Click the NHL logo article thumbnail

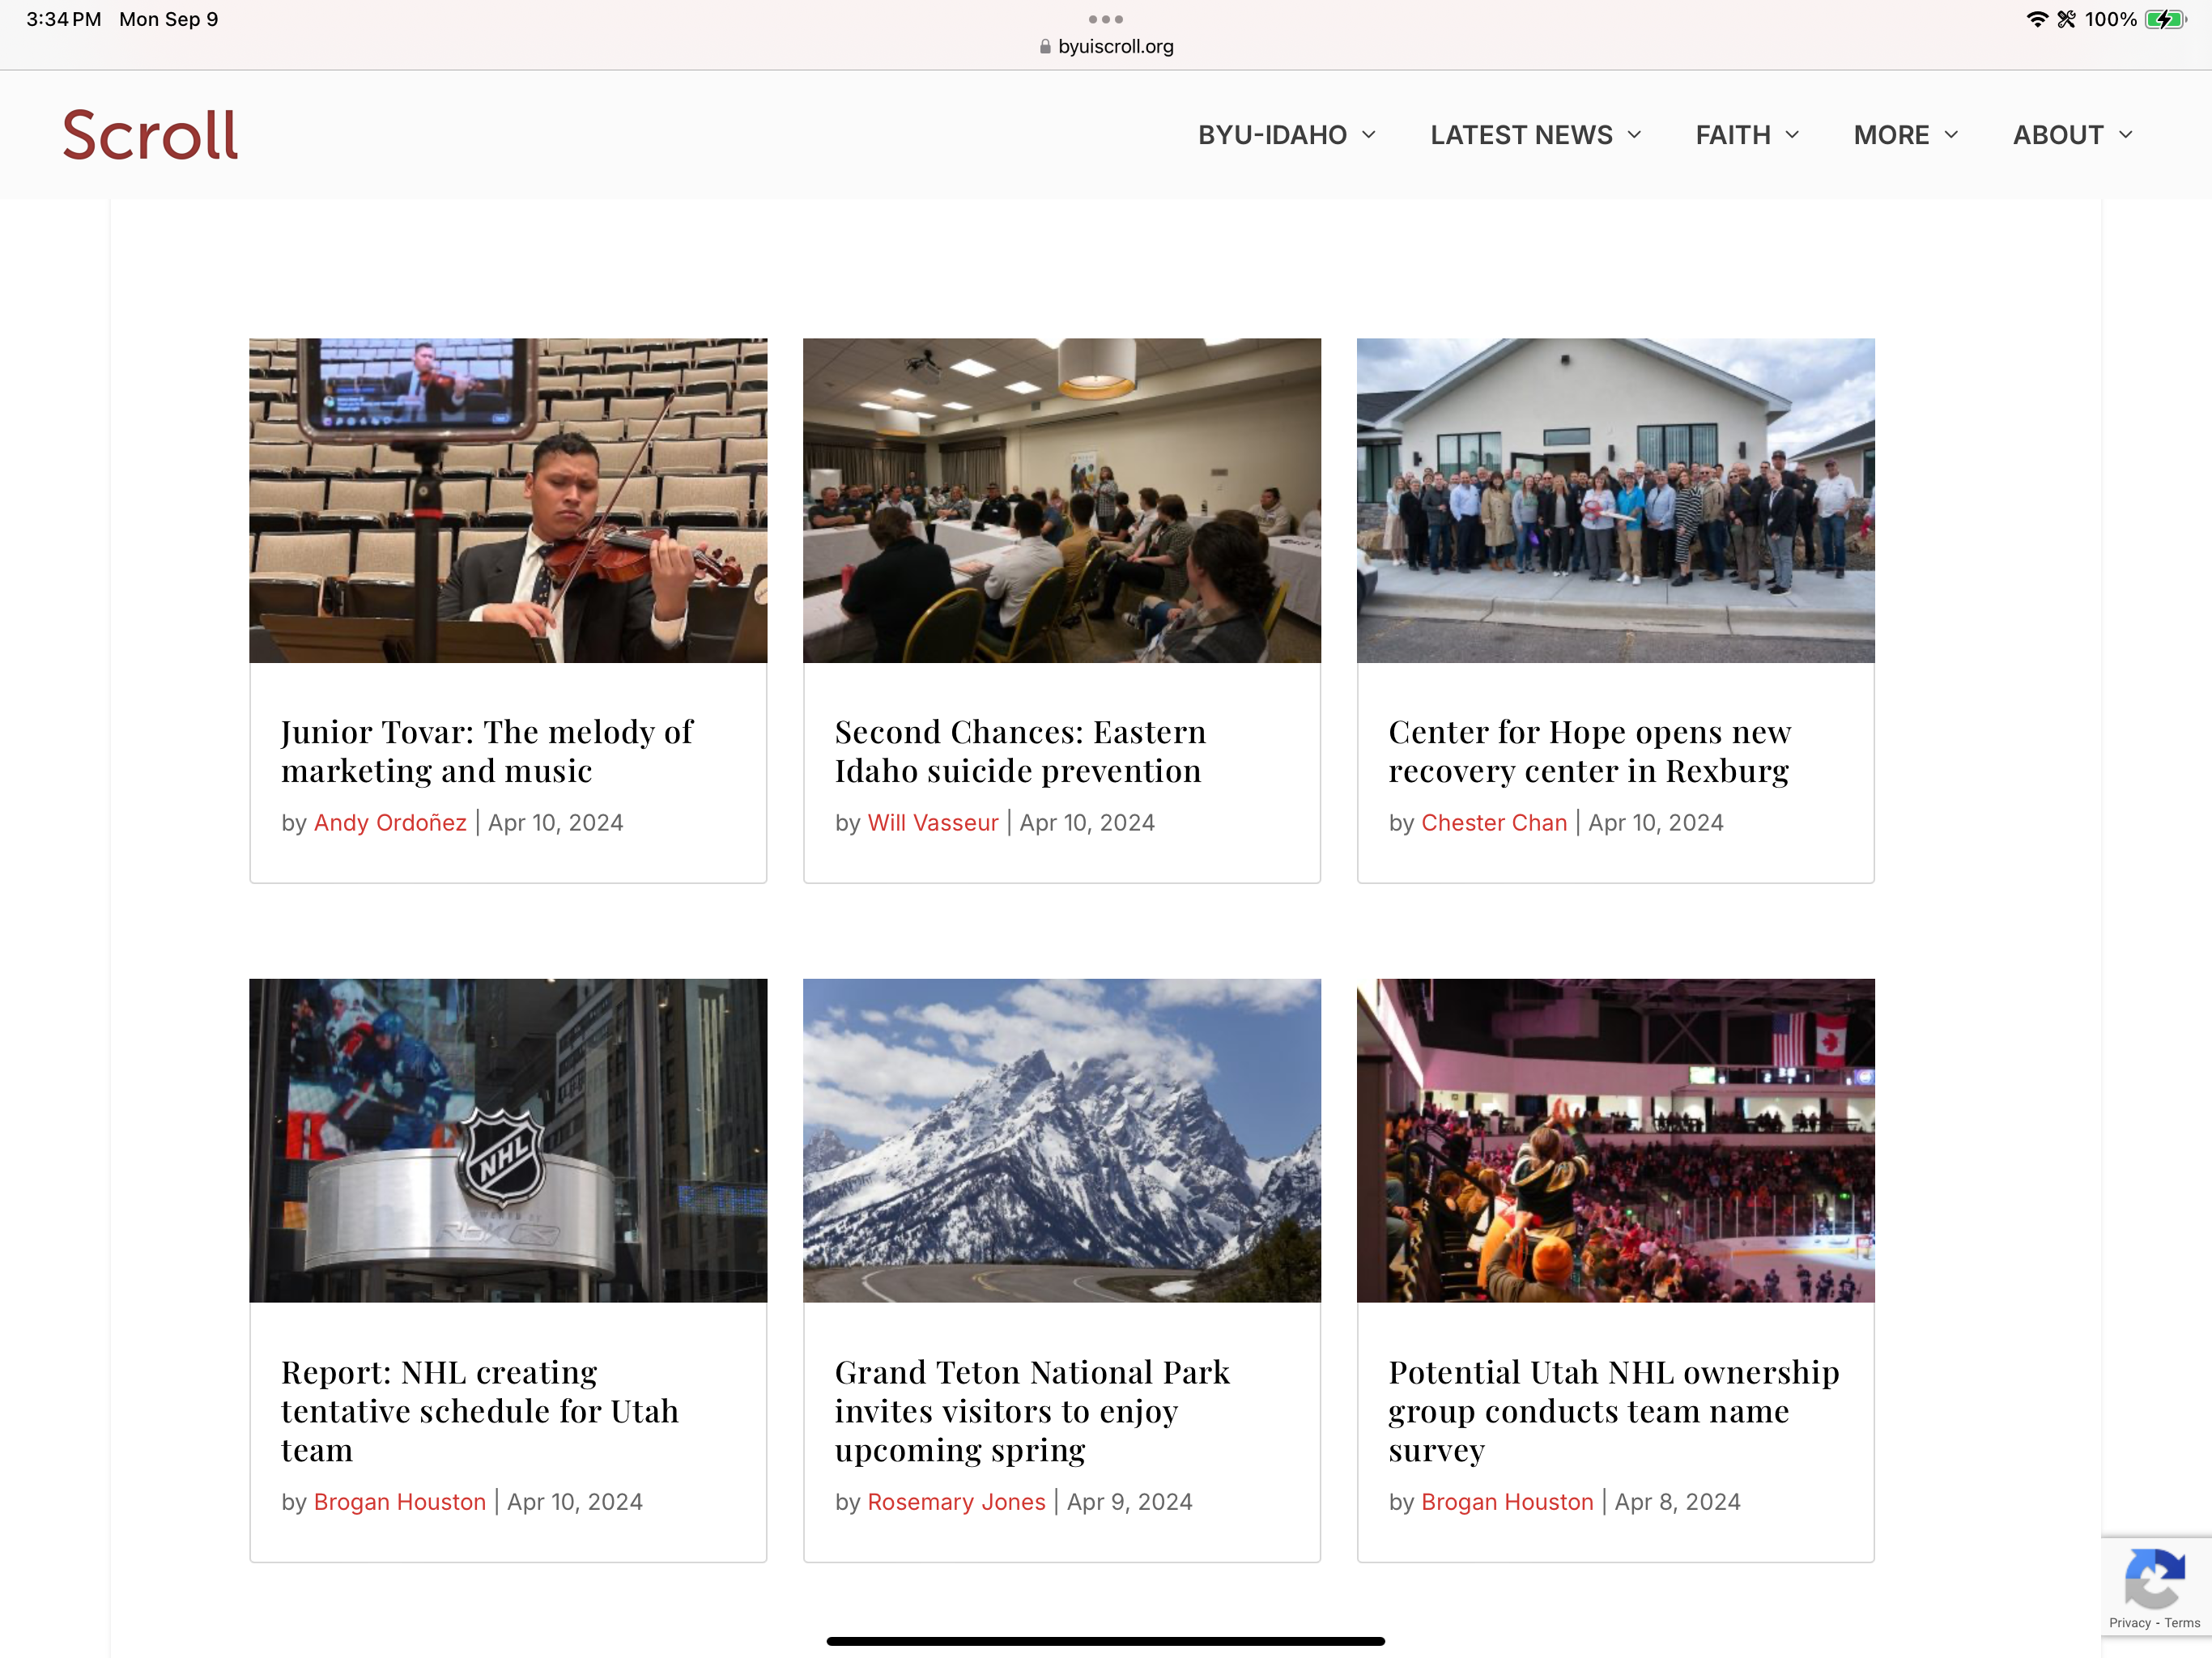[x=508, y=1140]
